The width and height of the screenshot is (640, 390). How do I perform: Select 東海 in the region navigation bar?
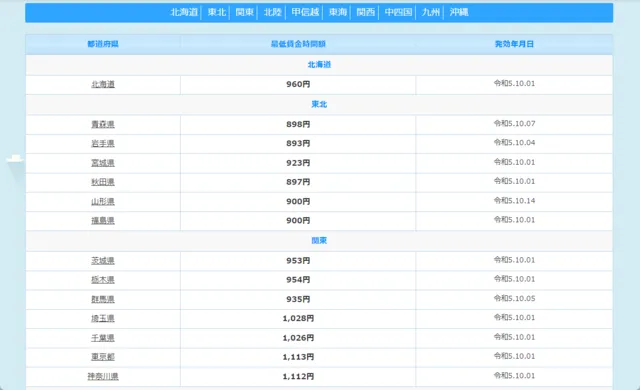[x=338, y=12]
